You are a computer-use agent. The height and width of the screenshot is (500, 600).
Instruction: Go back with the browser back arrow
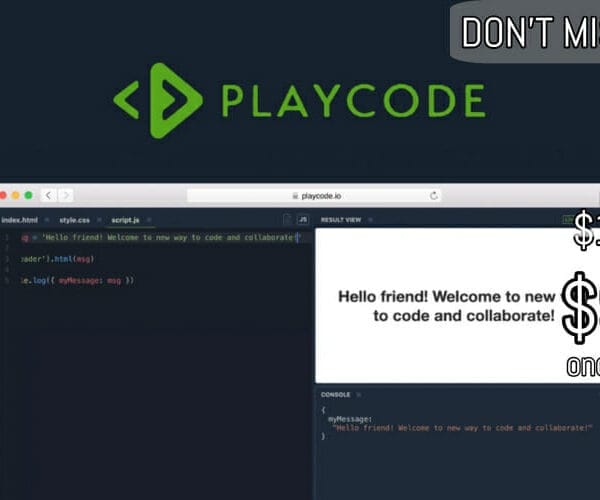tap(48, 195)
